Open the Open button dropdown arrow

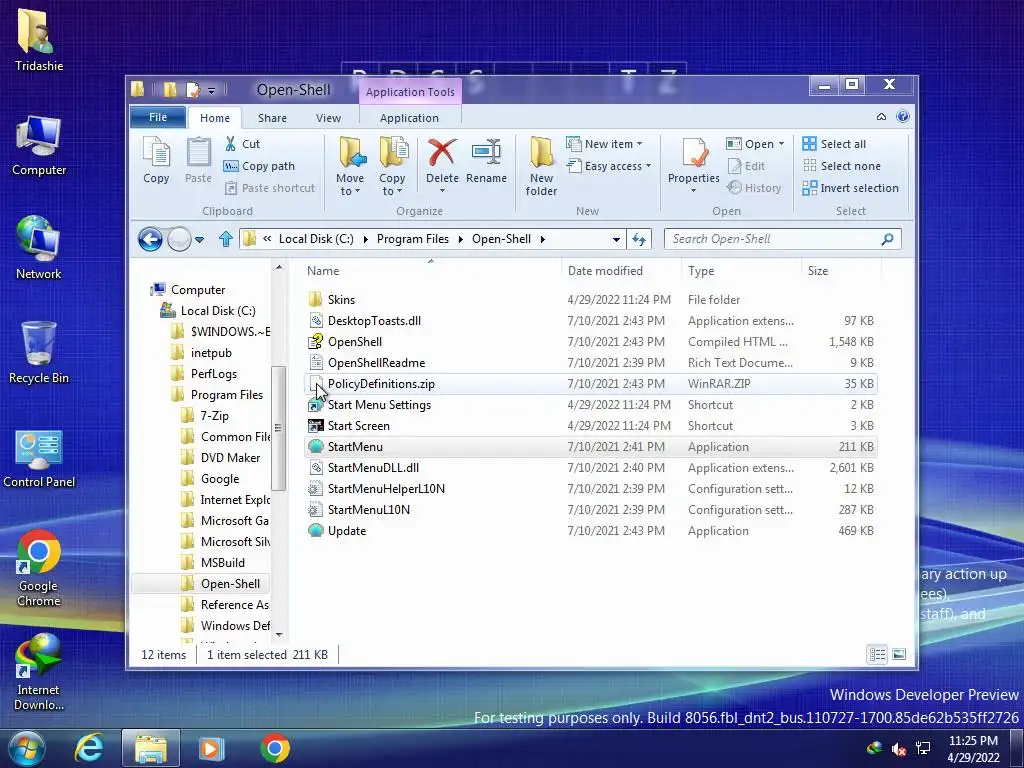[x=781, y=144]
